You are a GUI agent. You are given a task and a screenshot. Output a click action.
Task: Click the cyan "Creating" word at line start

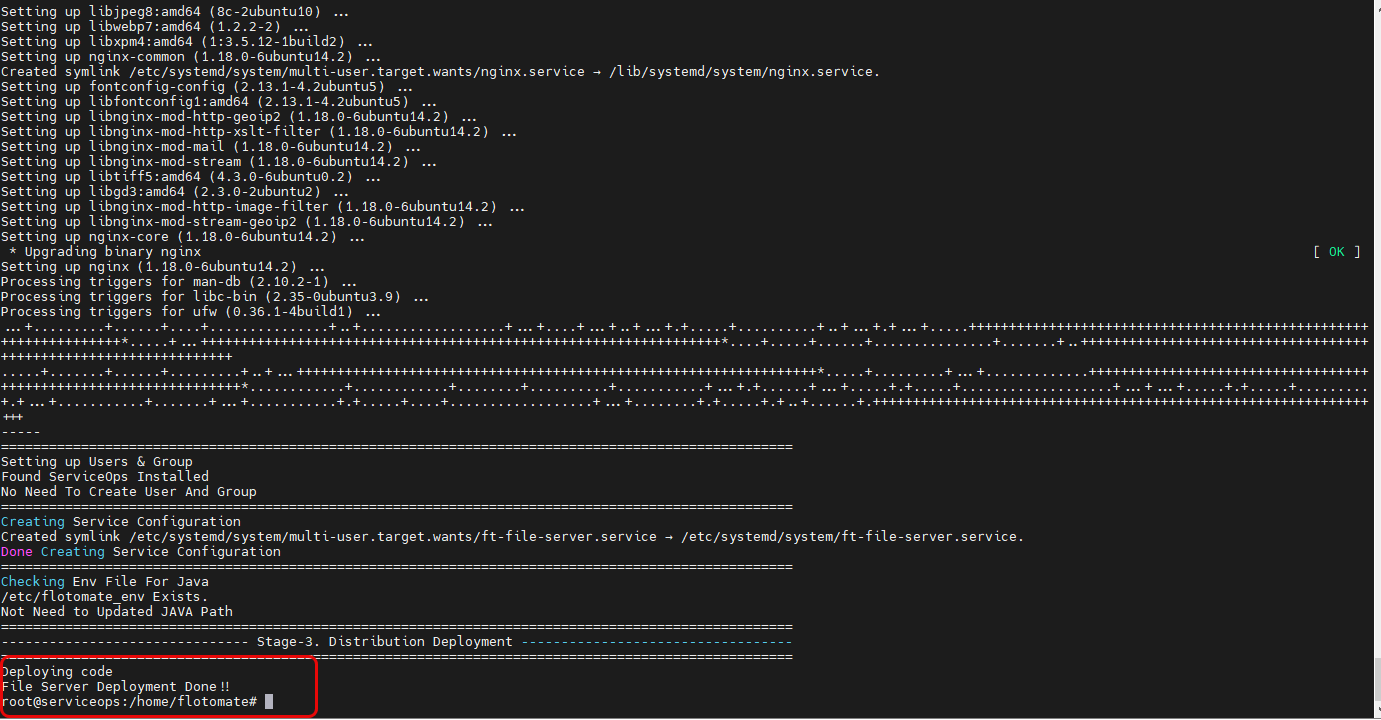coord(33,522)
